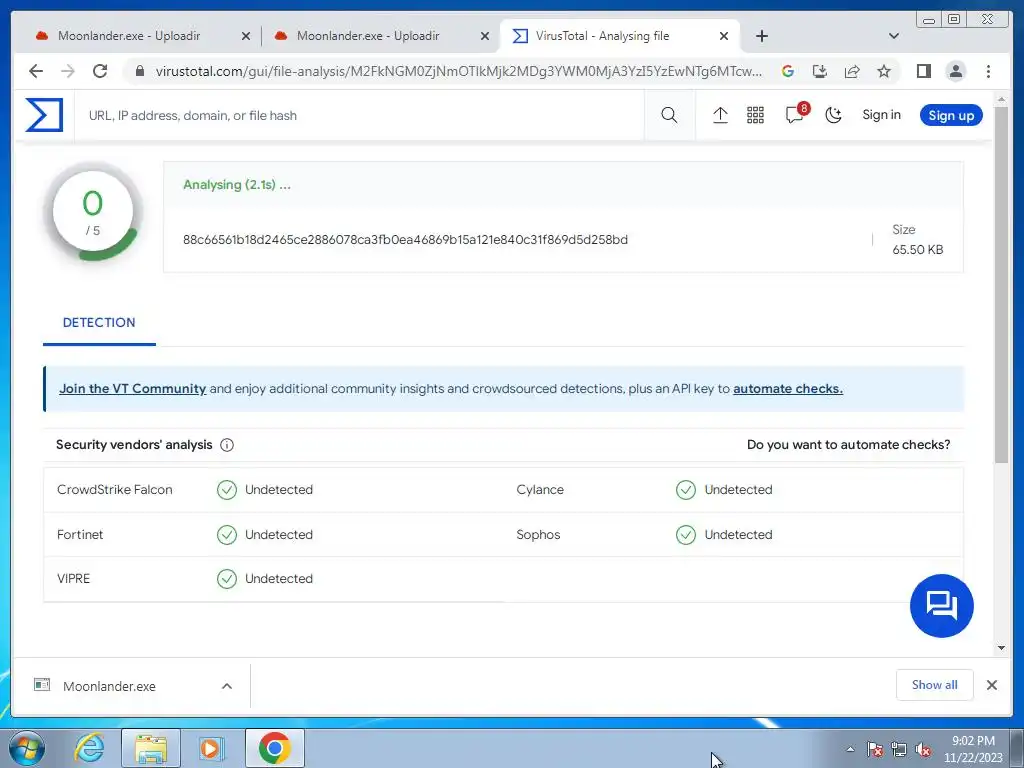Click the browser address bar URL

pyautogui.click(x=458, y=71)
